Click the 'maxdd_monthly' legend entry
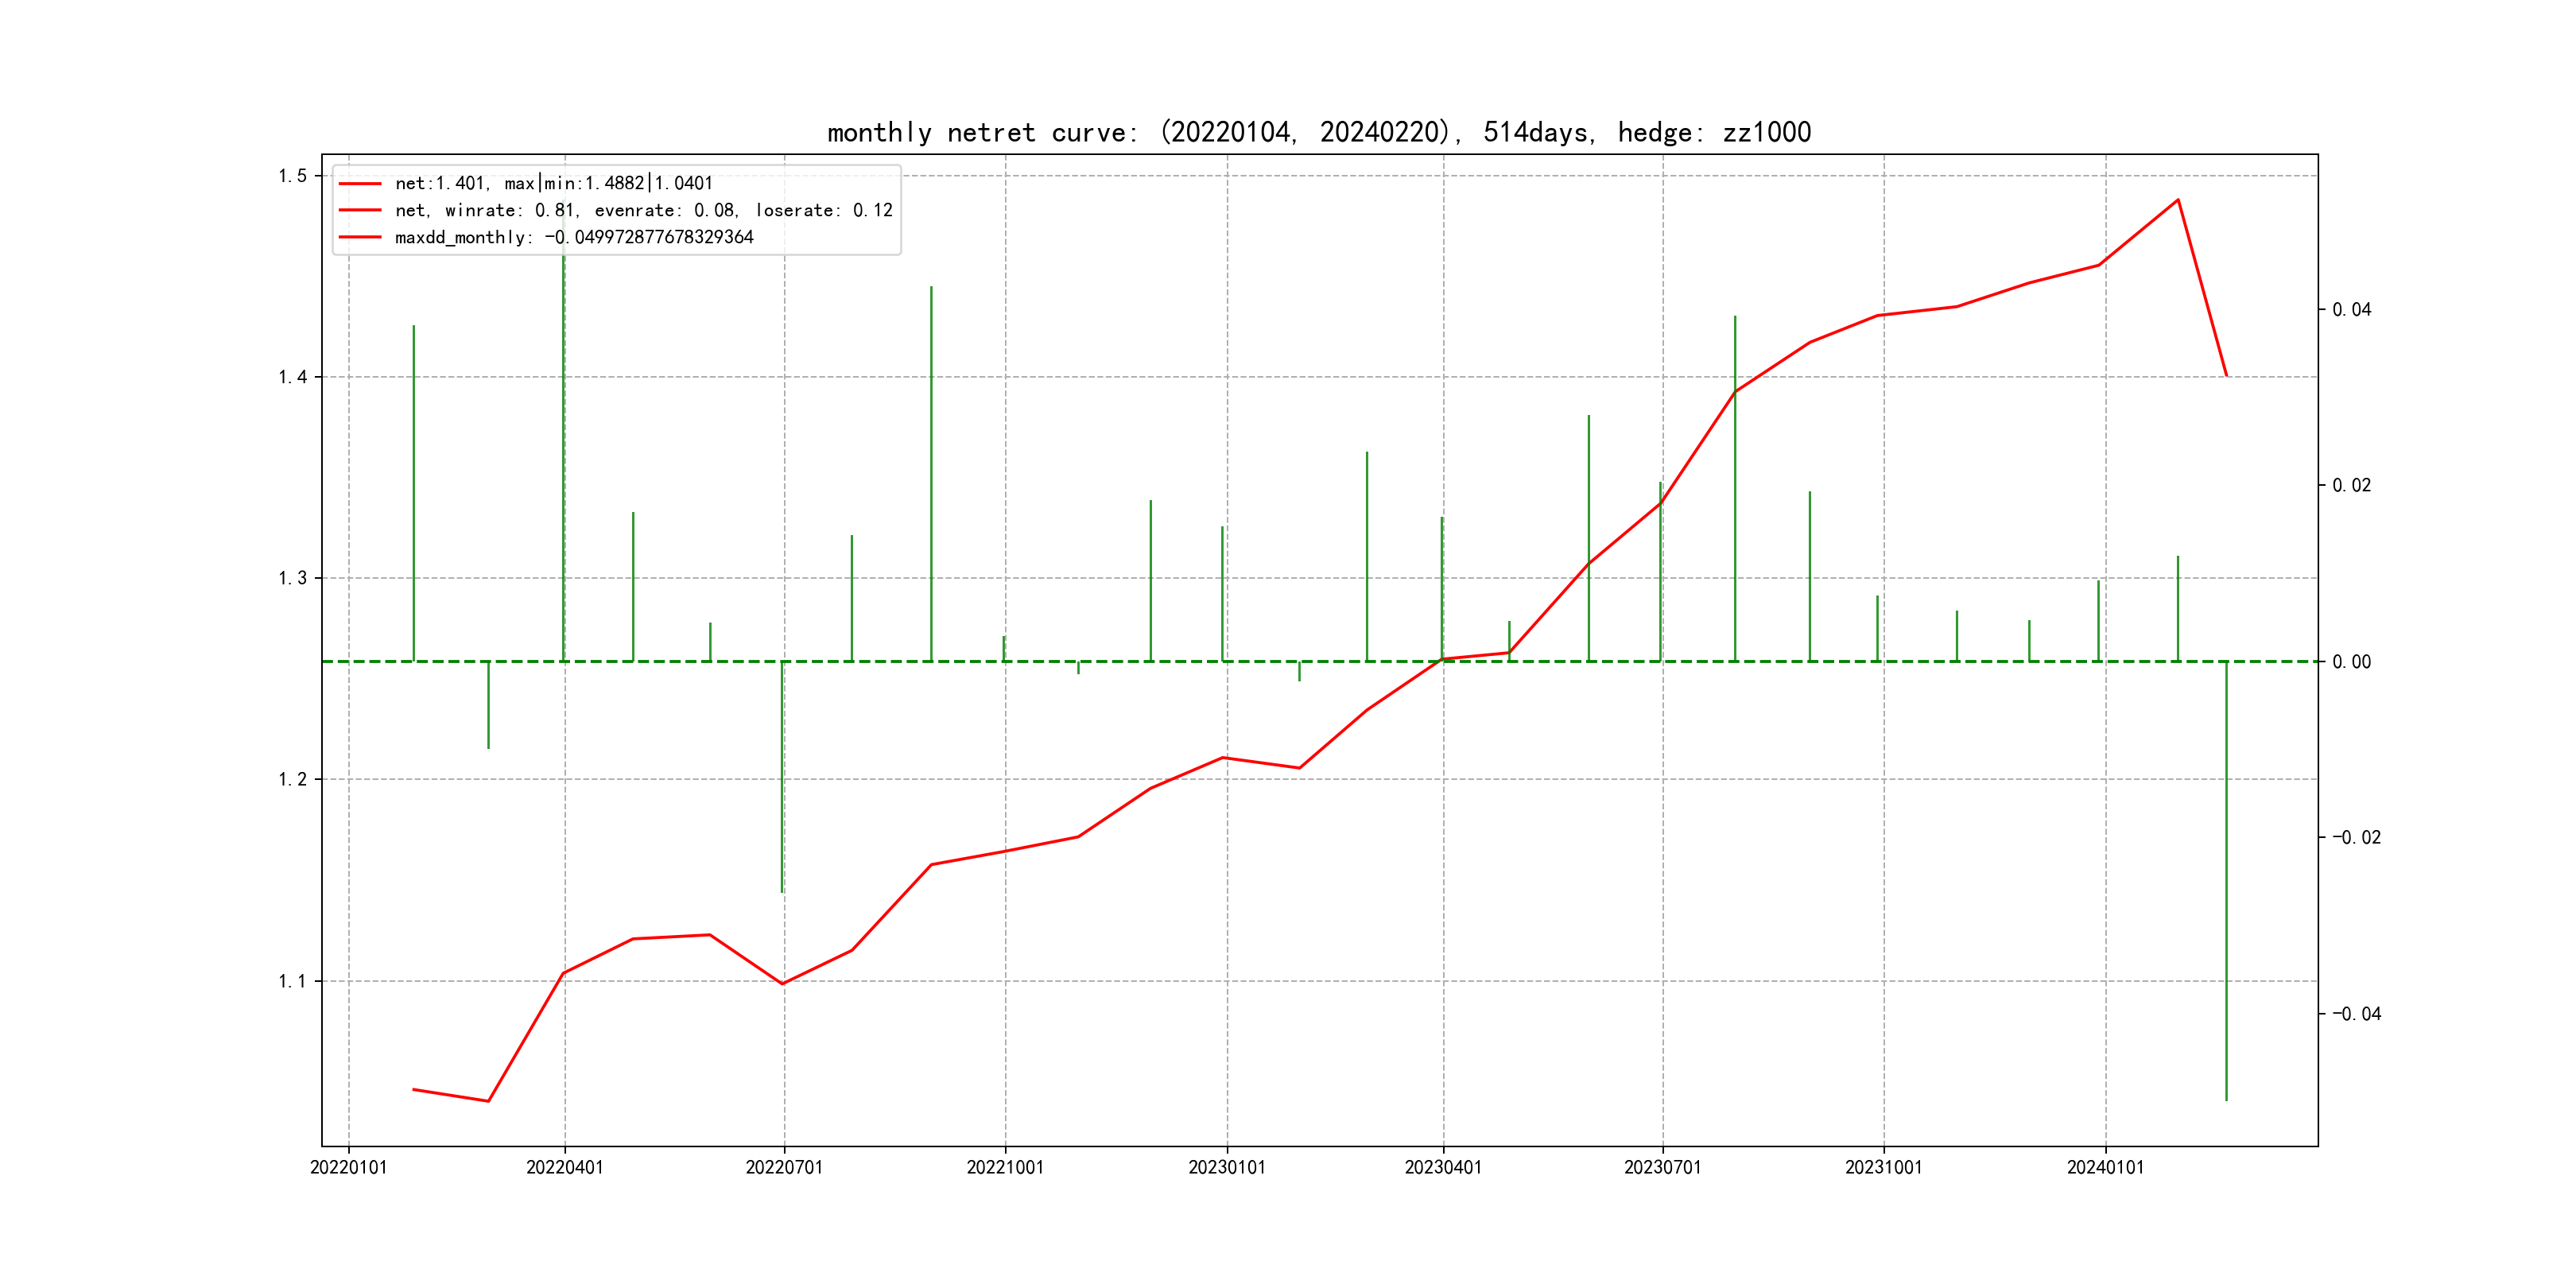Viewport: 2576px width, 1288px height. [573, 237]
